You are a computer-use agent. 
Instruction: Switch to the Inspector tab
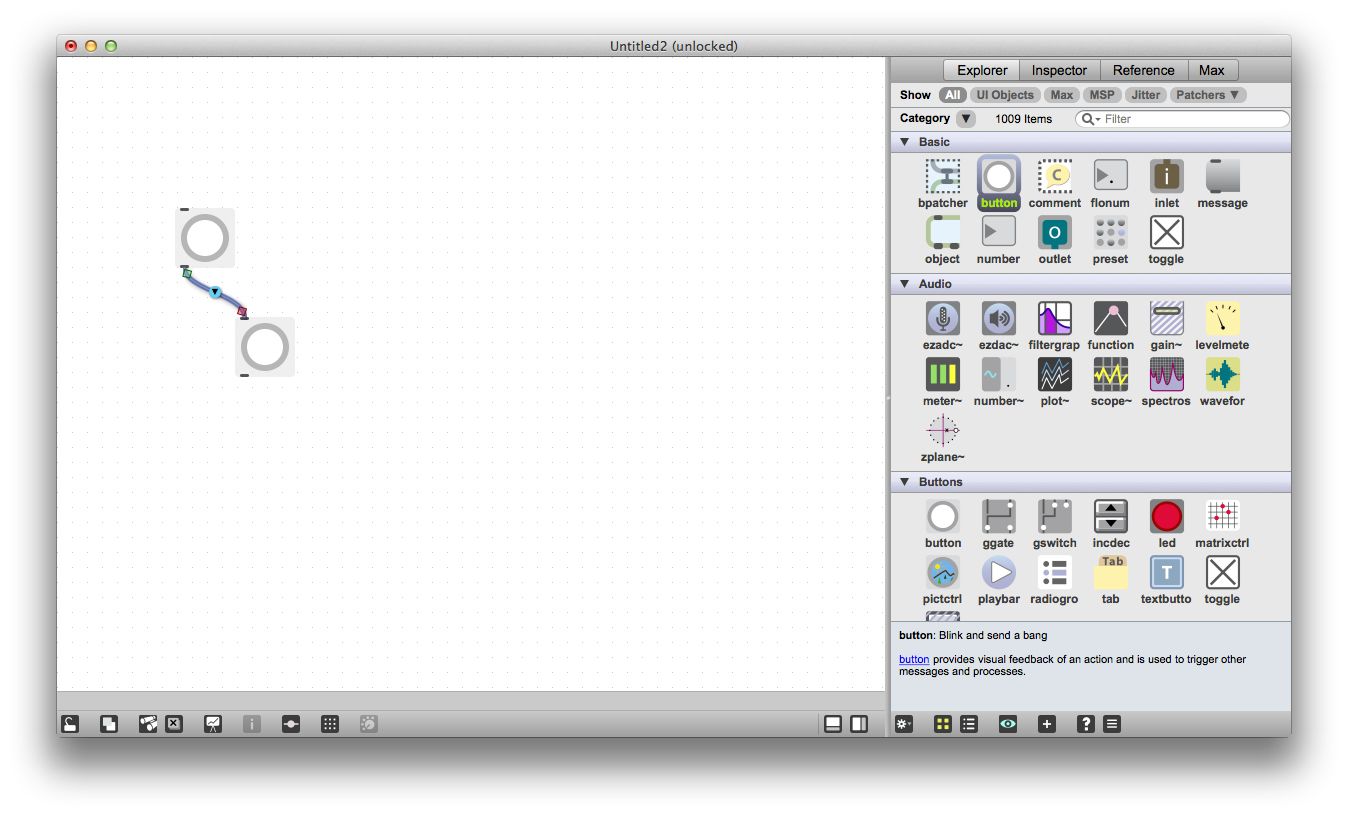pyautogui.click(x=1059, y=70)
